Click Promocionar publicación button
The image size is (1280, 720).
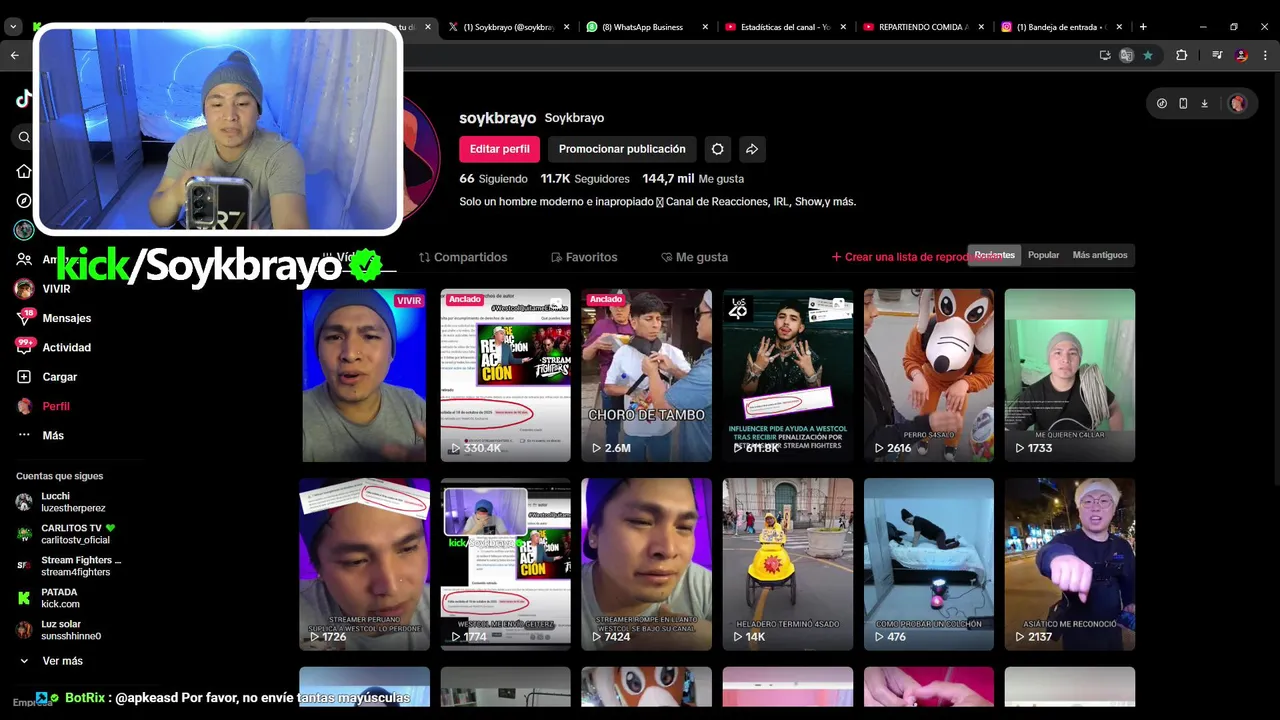(622, 149)
